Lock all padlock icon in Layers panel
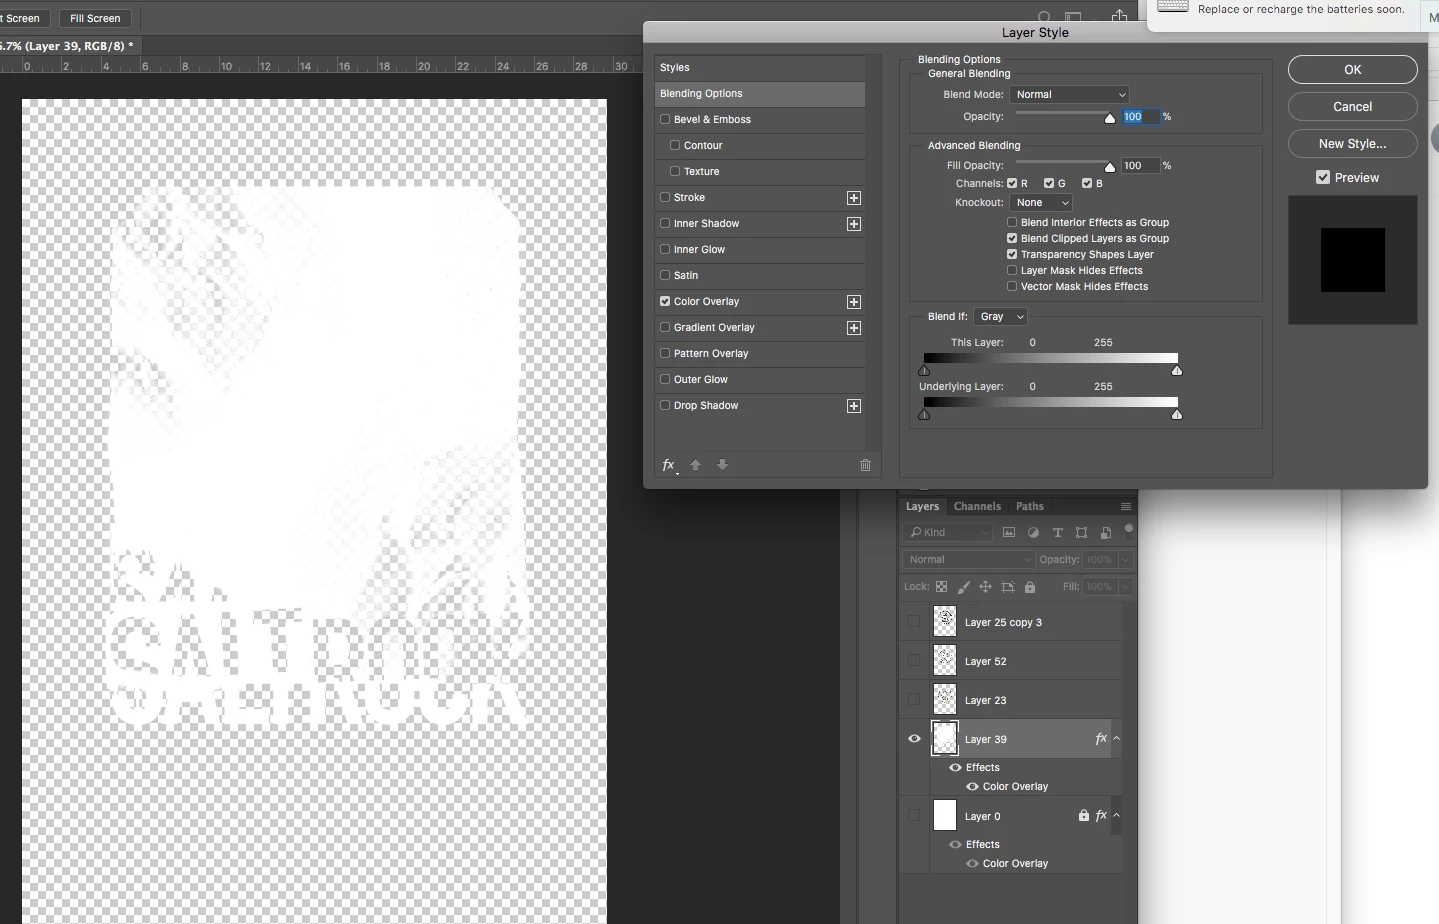Image resolution: width=1439 pixels, height=924 pixels. 1030,587
